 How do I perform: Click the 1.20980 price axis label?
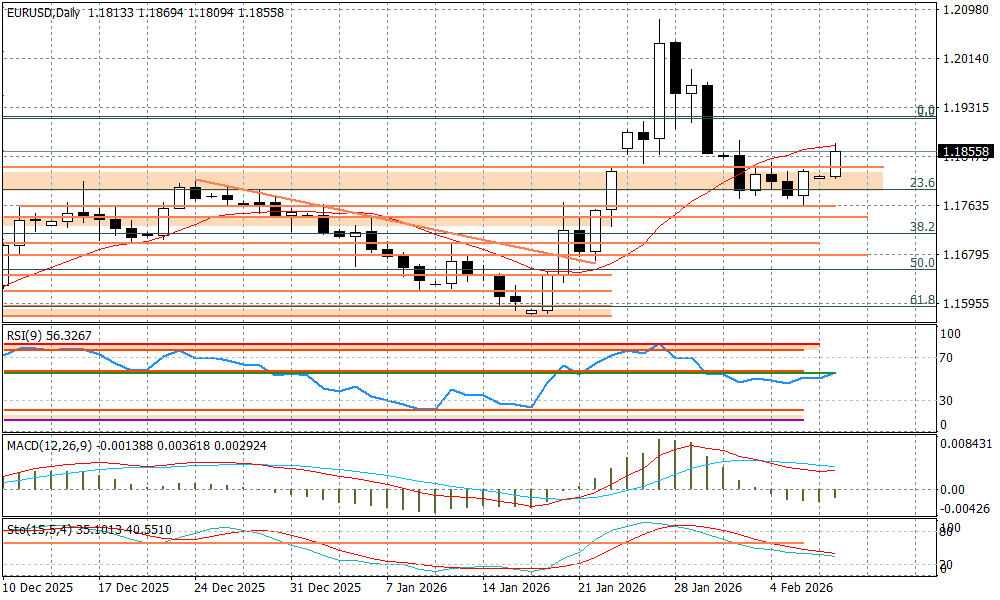(x=965, y=10)
